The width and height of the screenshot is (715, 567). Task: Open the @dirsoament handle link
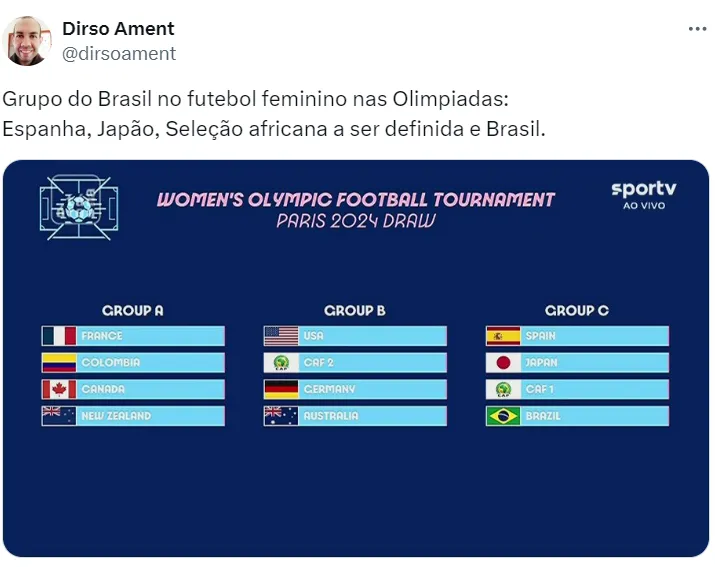[x=119, y=54]
